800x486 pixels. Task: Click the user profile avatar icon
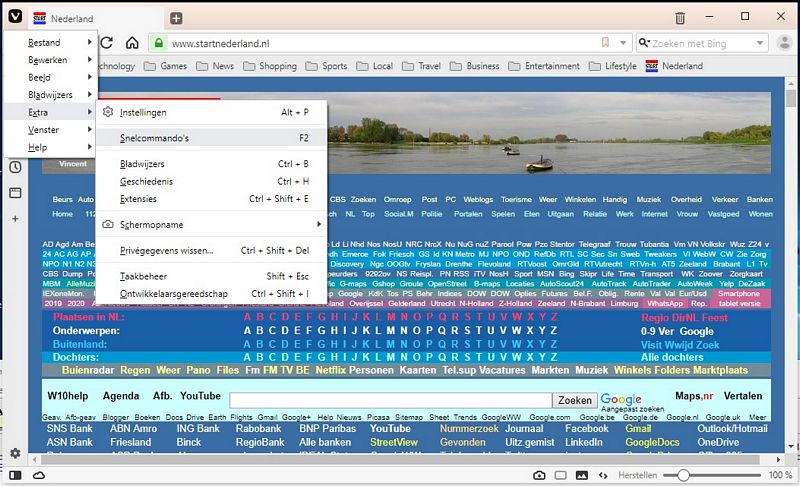[784, 43]
